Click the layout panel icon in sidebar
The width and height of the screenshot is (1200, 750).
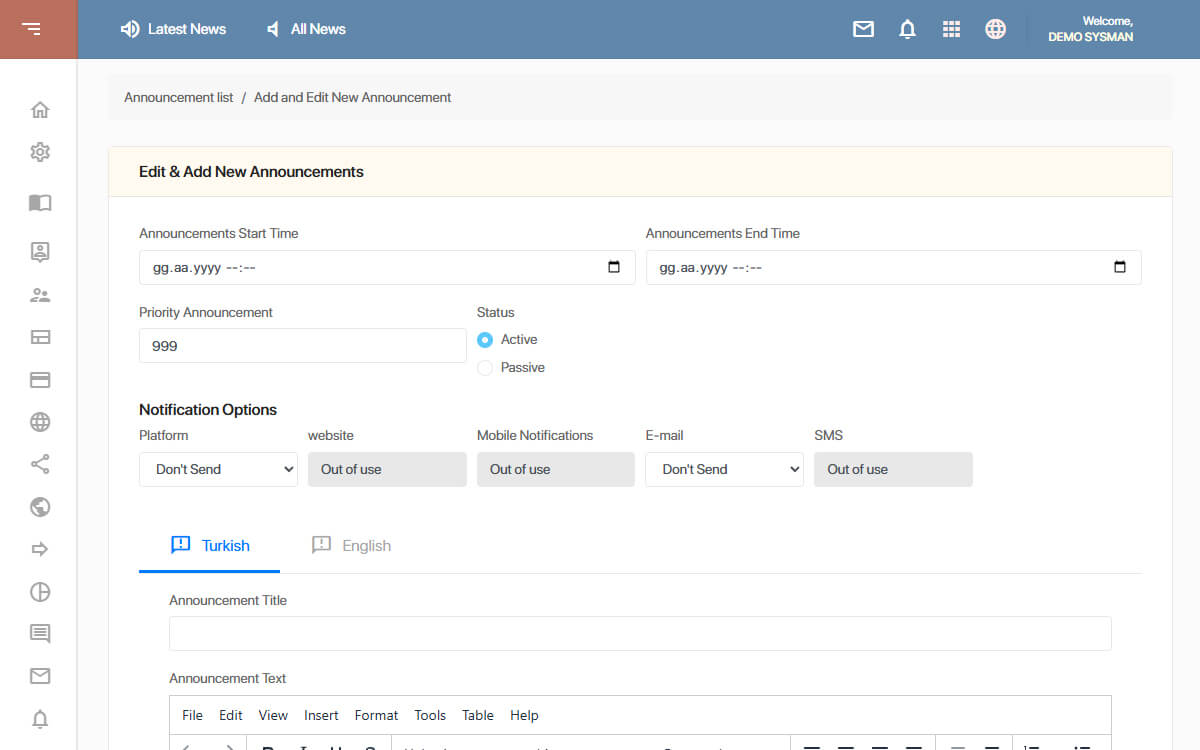pyautogui.click(x=40, y=337)
